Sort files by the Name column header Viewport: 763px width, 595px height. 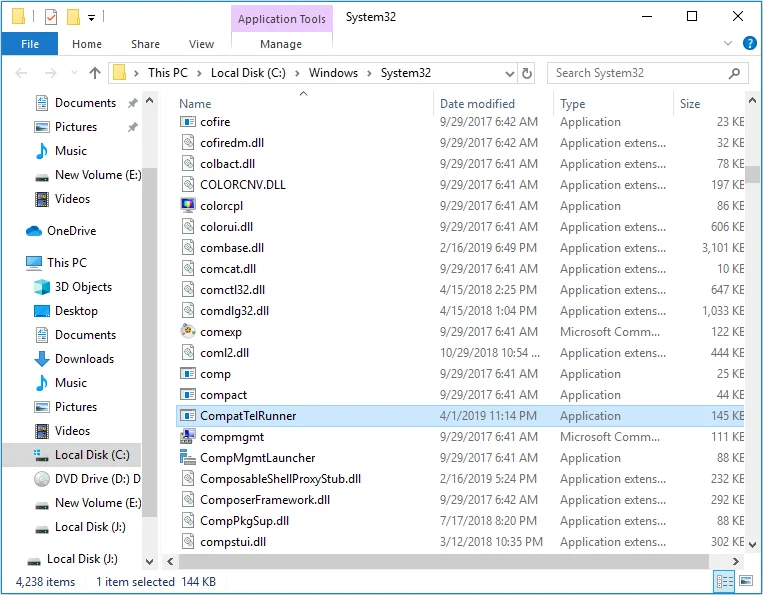[x=195, y=104]
